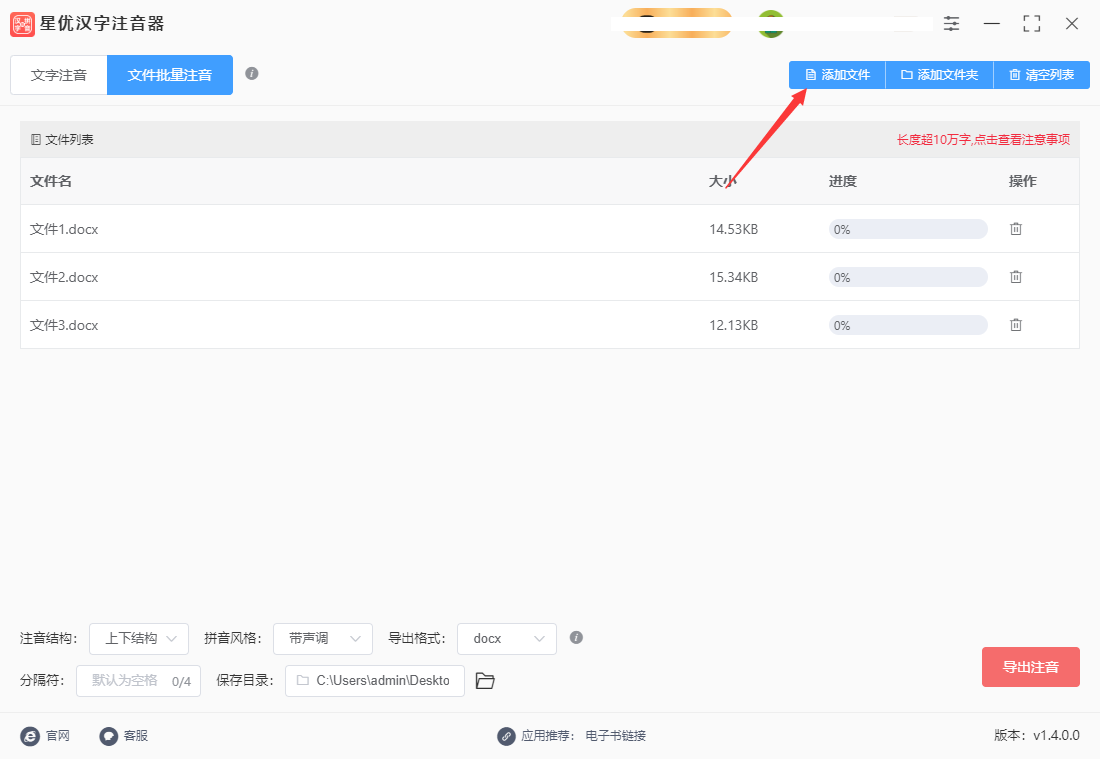Click 添加文件夹 button
This screenshot has width=1100, height=760.
click(x=939, y=75)
